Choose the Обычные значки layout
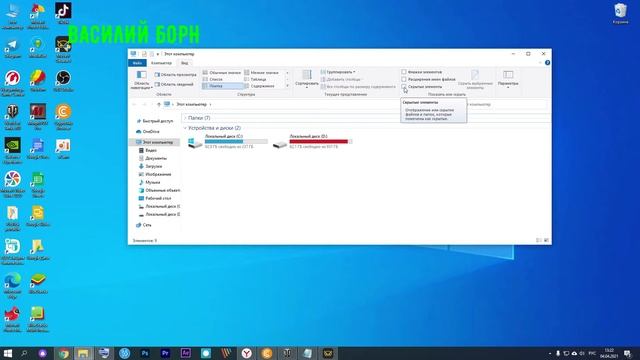Viewport: 640px width, 360px height. tap(222, 73)
